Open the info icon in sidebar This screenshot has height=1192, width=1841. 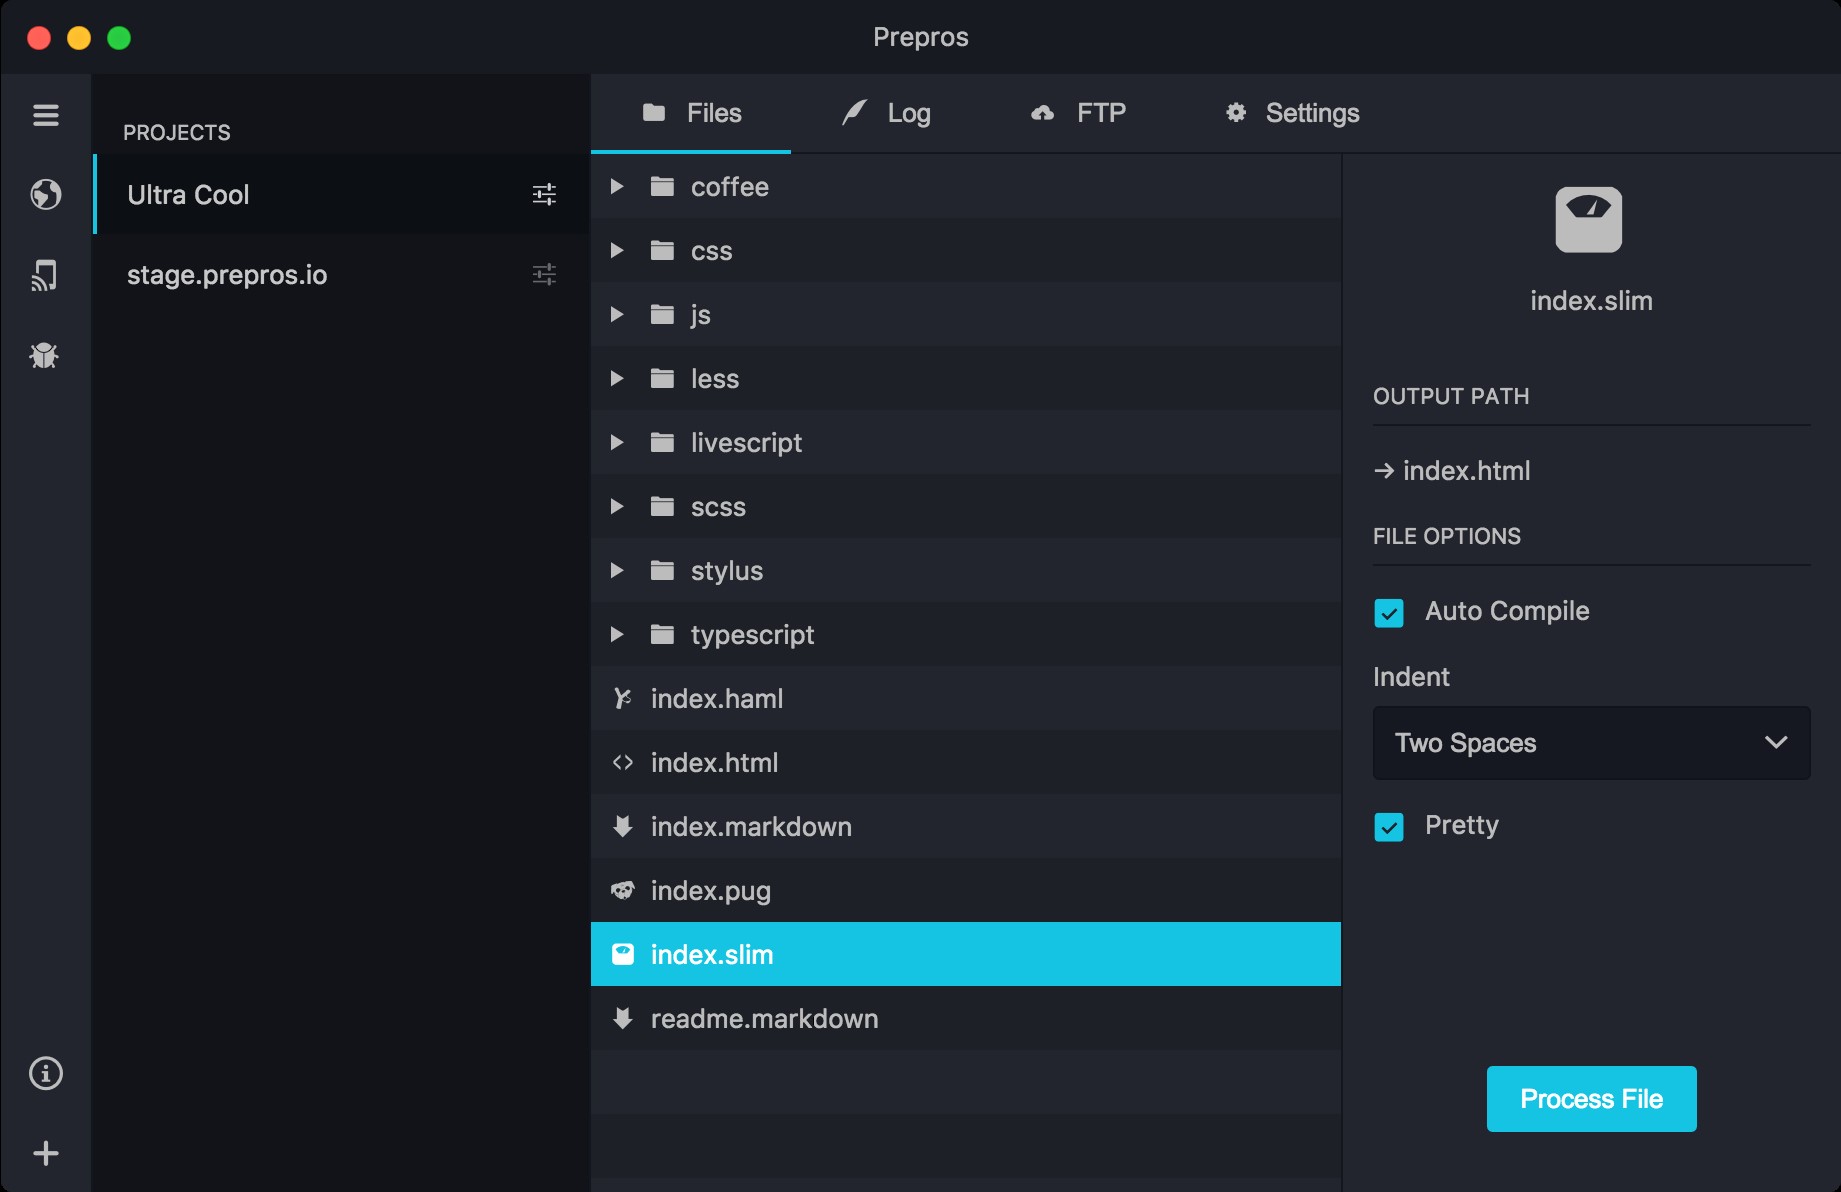[45, 1073]
